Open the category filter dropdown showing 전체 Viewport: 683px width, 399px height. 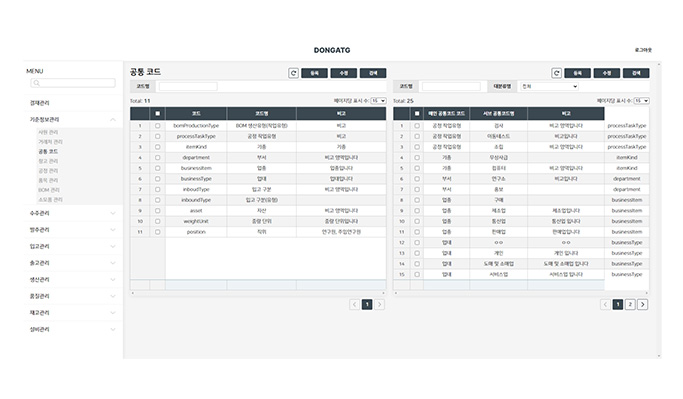[x=549, y=86]
